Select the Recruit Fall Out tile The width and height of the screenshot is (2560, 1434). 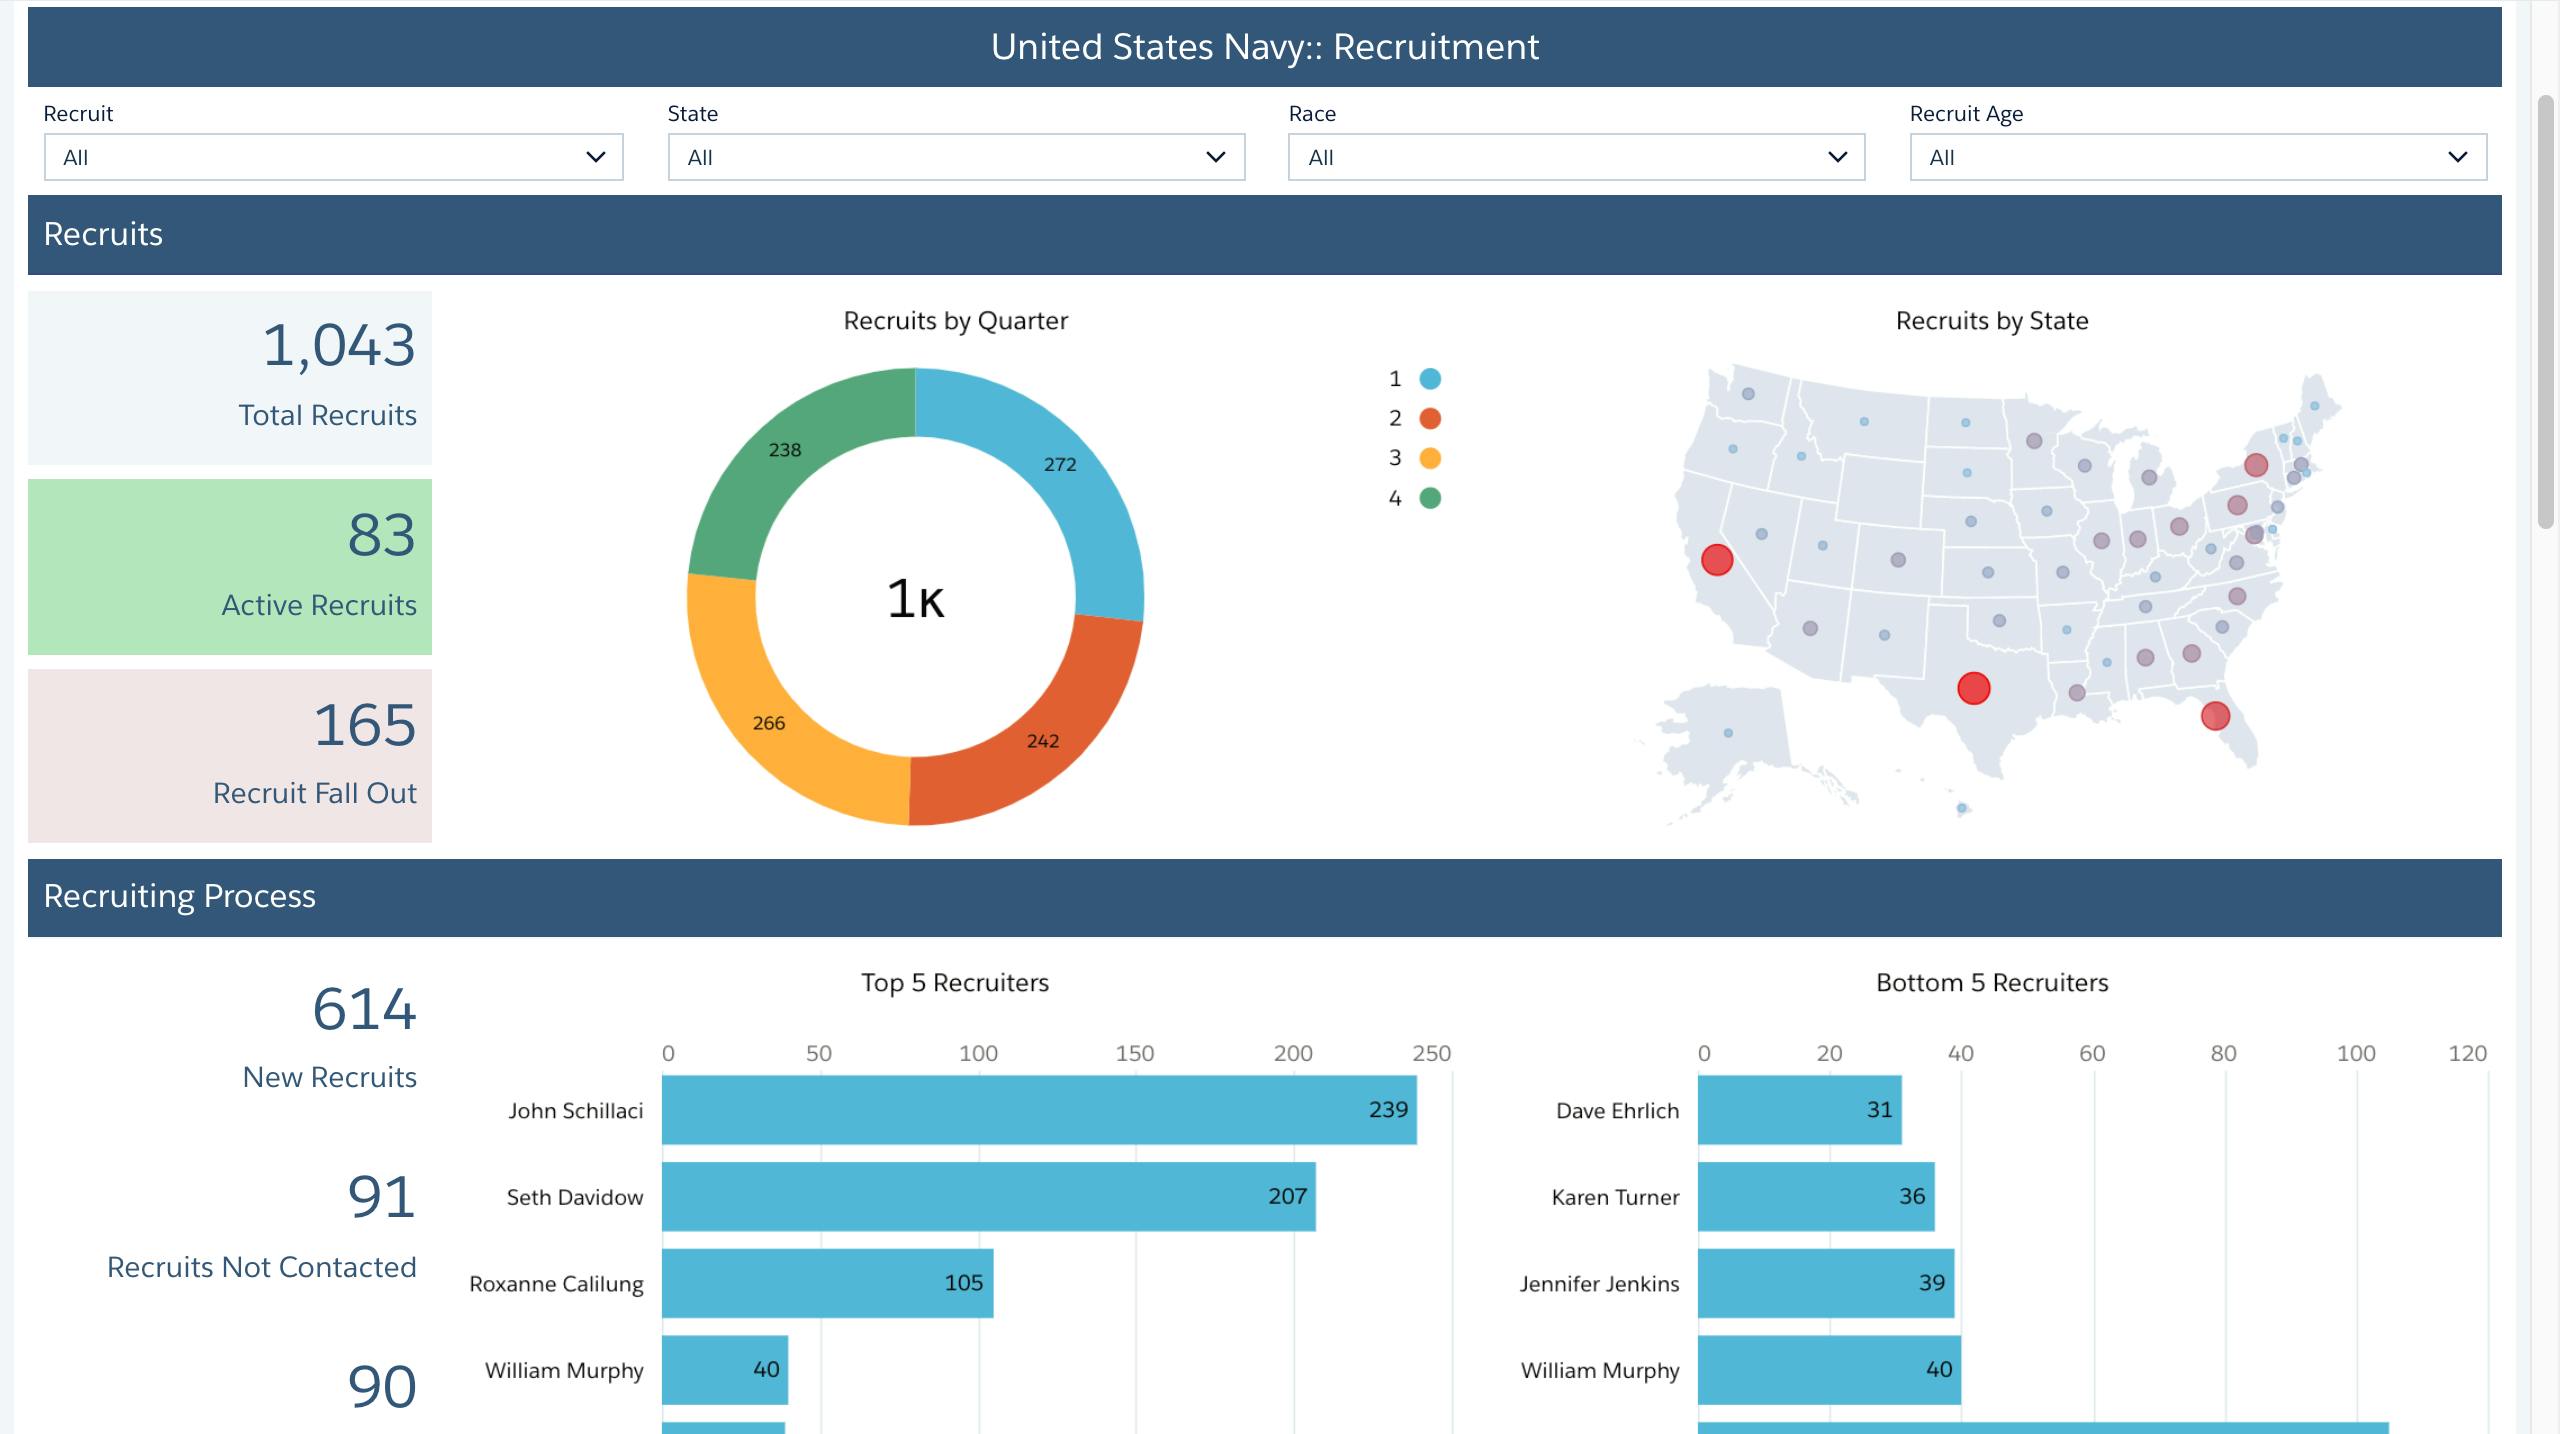coord(230,755)
